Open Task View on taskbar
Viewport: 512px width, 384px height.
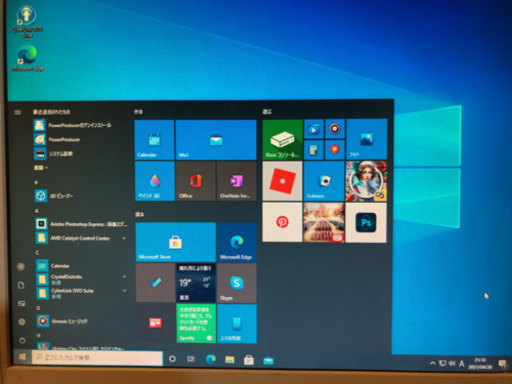(x=191, y=359)
